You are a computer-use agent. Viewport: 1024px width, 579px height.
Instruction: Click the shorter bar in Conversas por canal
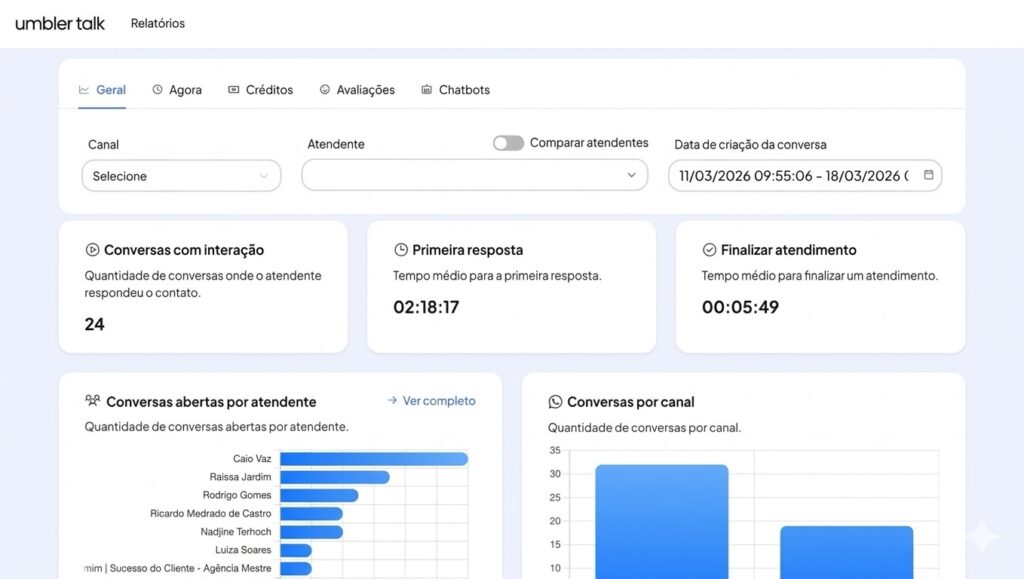pos(846,552)
